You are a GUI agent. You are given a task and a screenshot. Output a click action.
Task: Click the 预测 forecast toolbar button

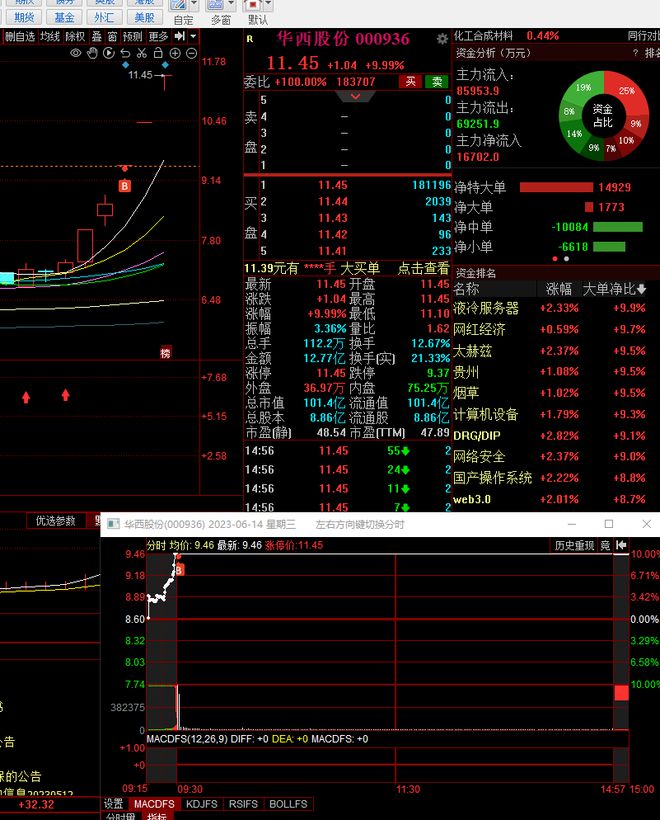tap(133, 37)
